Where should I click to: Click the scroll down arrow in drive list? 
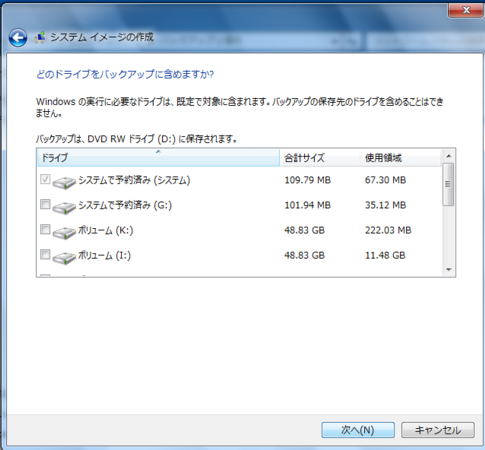(449, 269)
